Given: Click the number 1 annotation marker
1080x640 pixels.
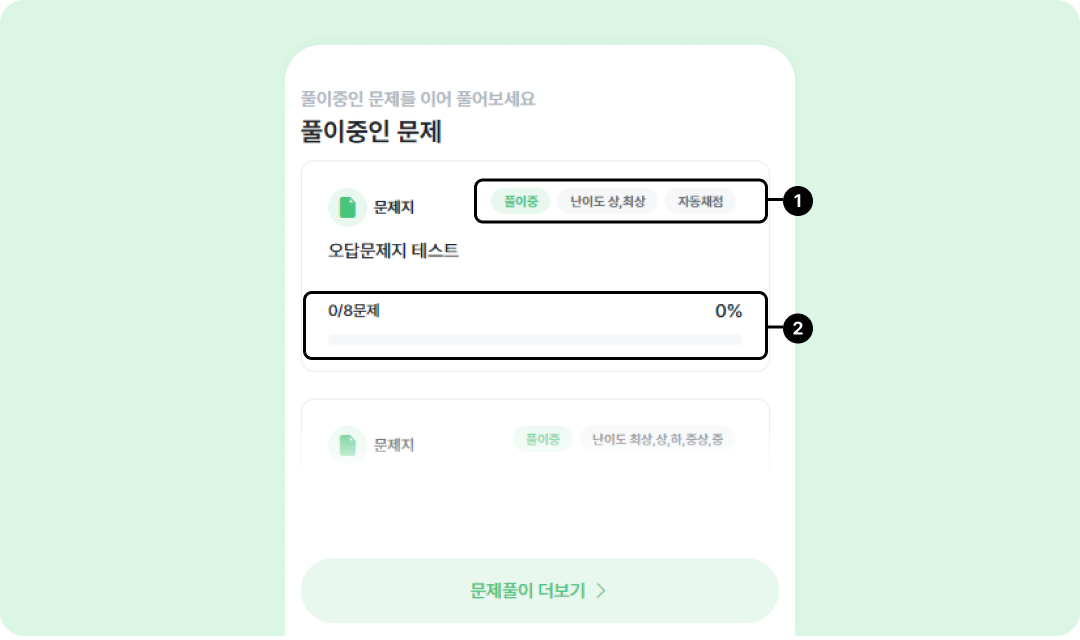Looking at the screenshot, I should coord(797,202).
